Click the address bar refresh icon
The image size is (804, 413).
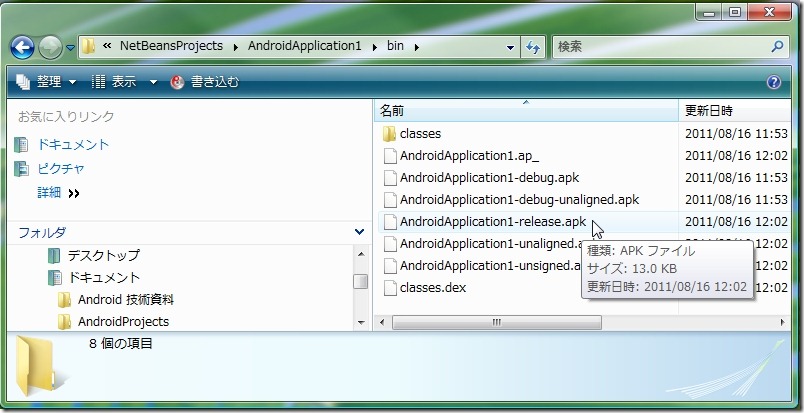533,46
